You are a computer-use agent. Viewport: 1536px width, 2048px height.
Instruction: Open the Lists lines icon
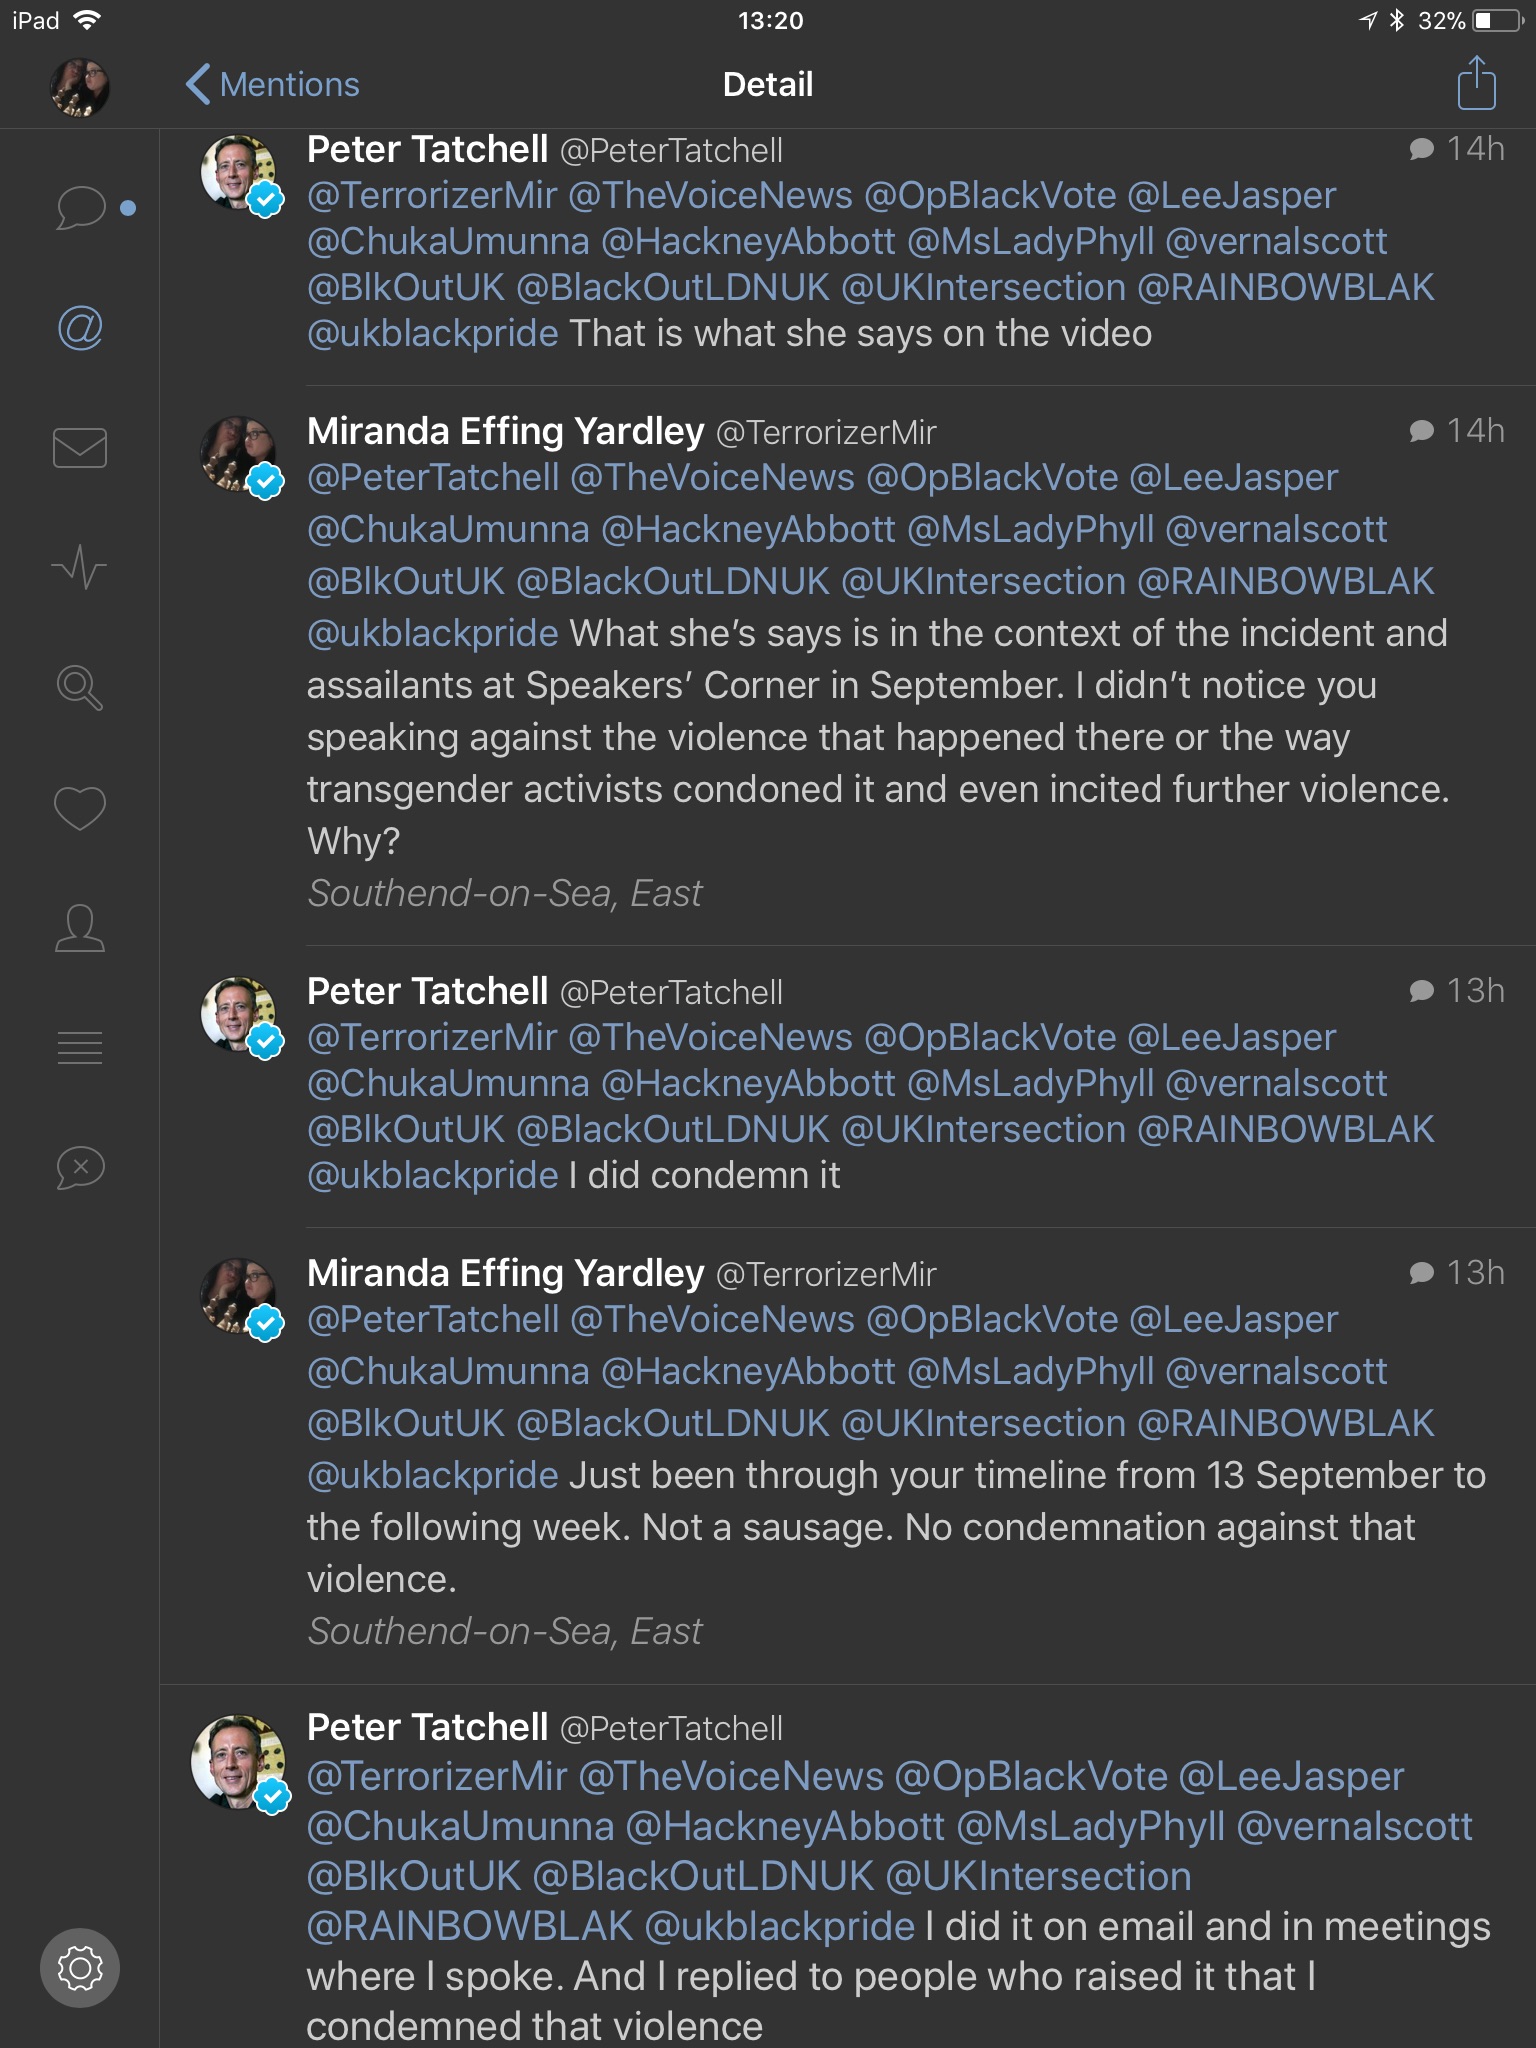click(x=80, y=1048)
